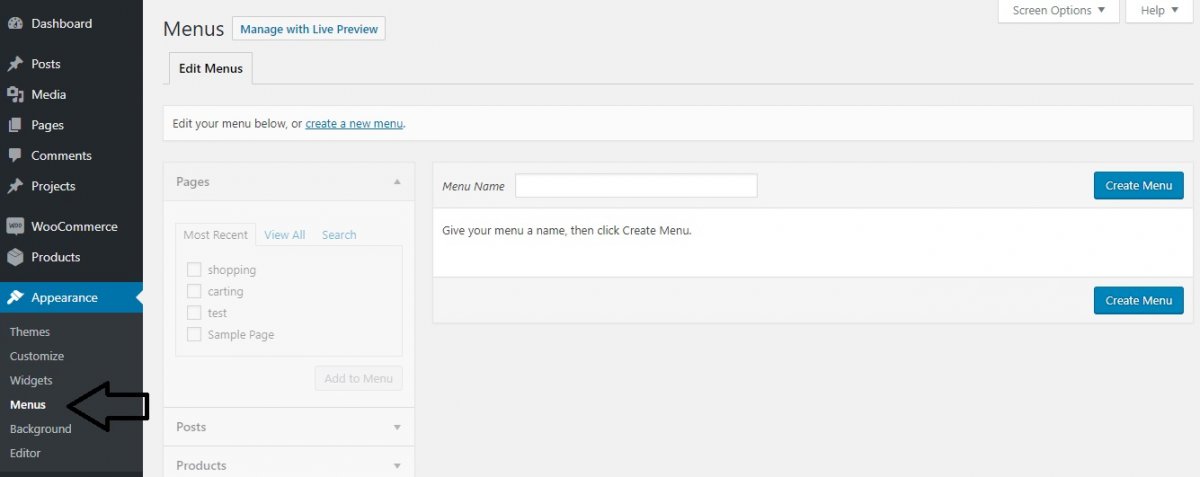
Task: Click Manage with Live Preview button
Action: pos(309,29)
